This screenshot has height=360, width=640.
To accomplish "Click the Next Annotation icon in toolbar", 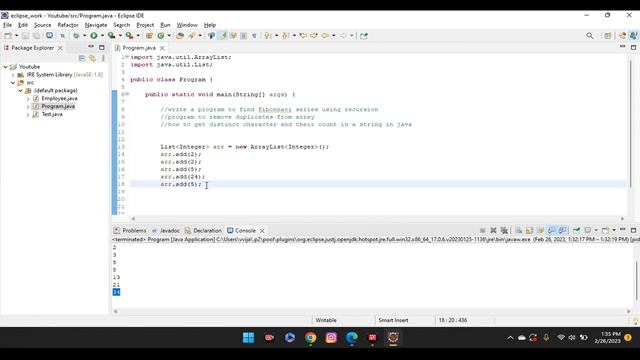I will [267, 36].
